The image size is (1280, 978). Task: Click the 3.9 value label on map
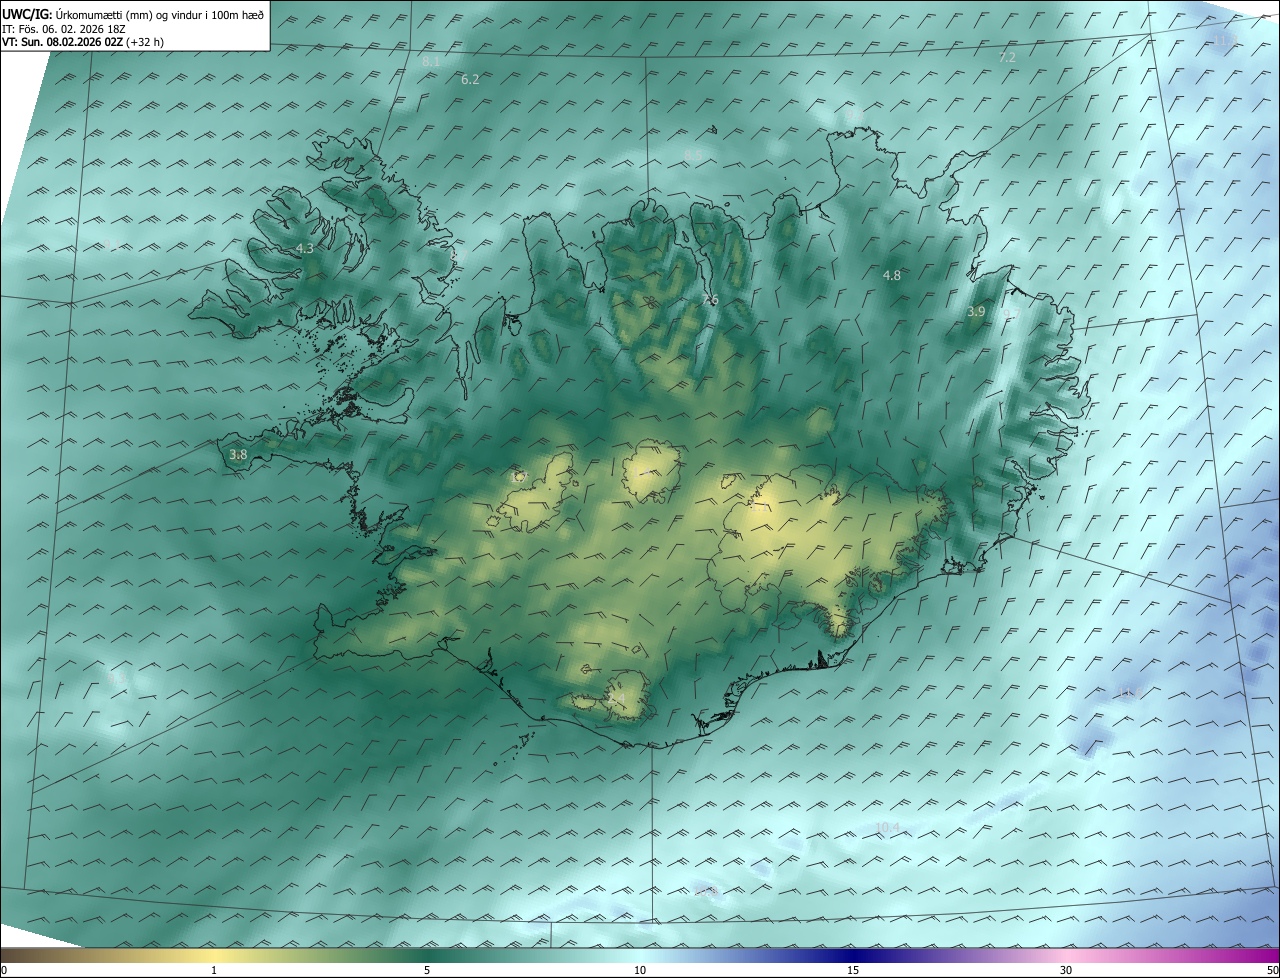[976, 312]
